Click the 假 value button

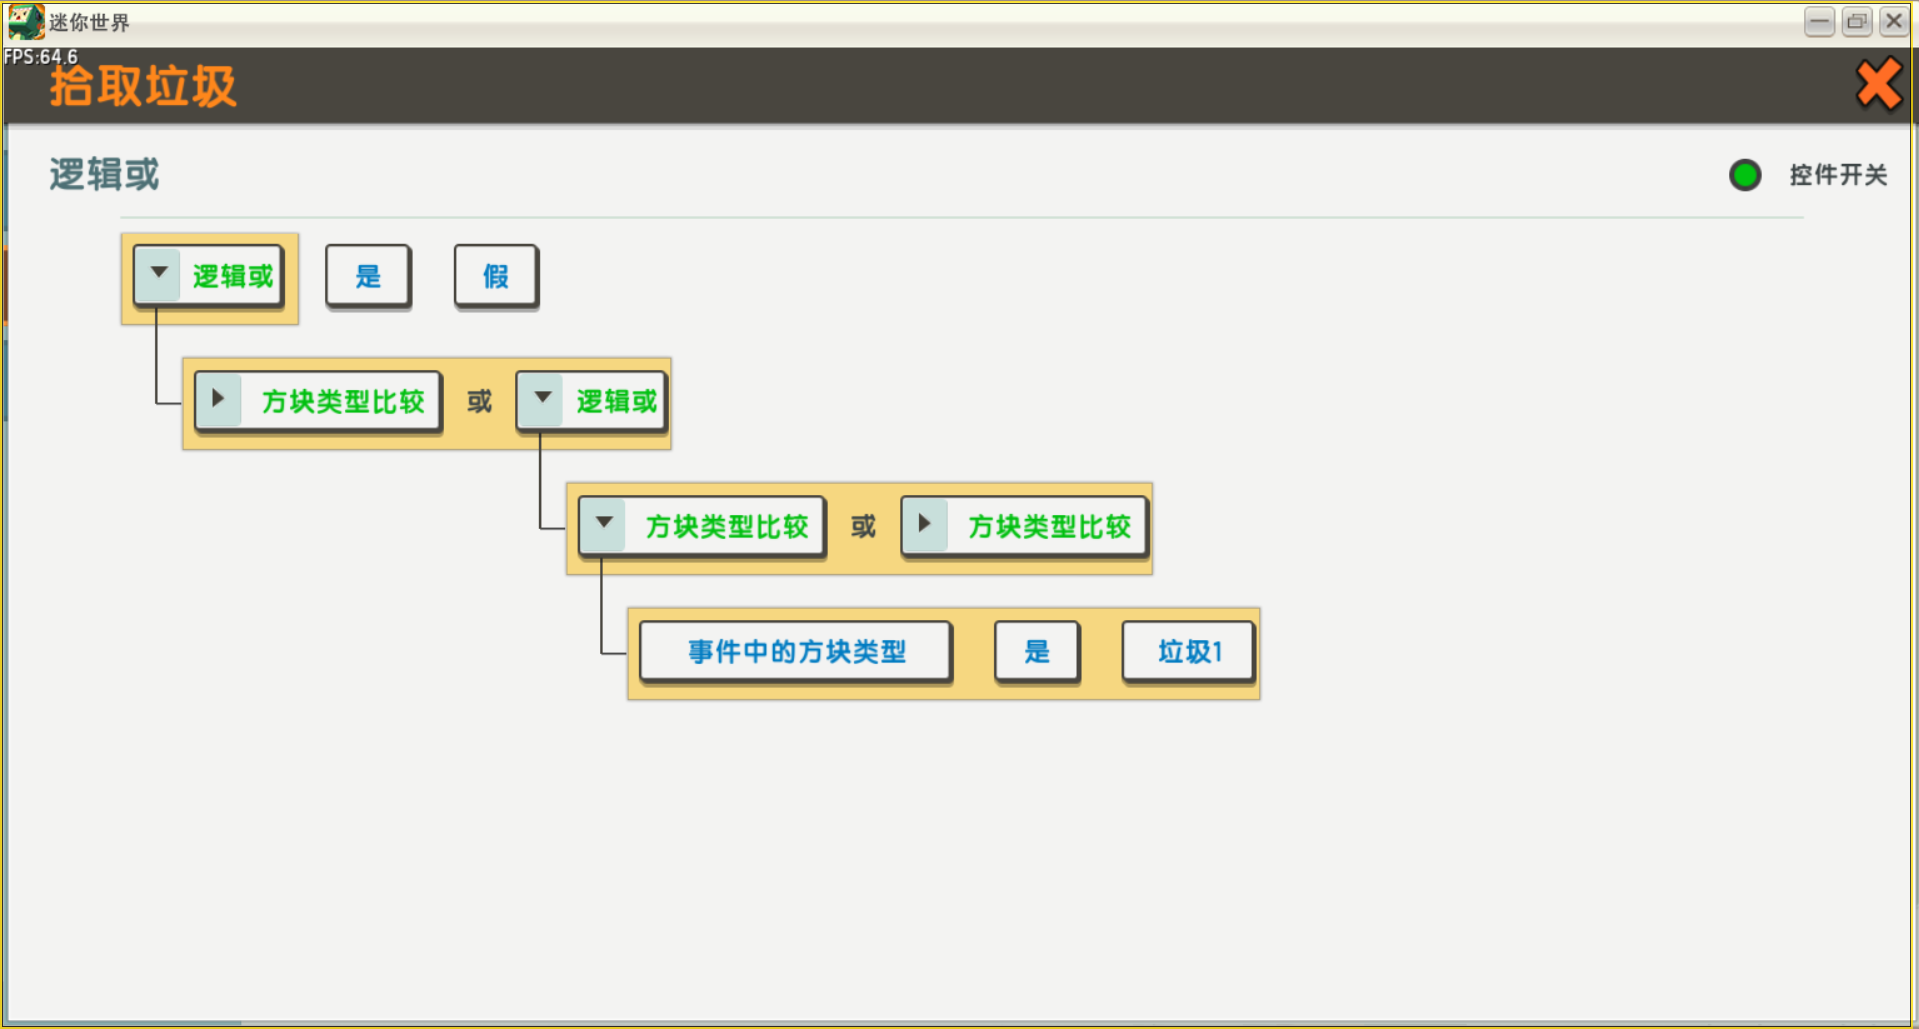[496, 276]
